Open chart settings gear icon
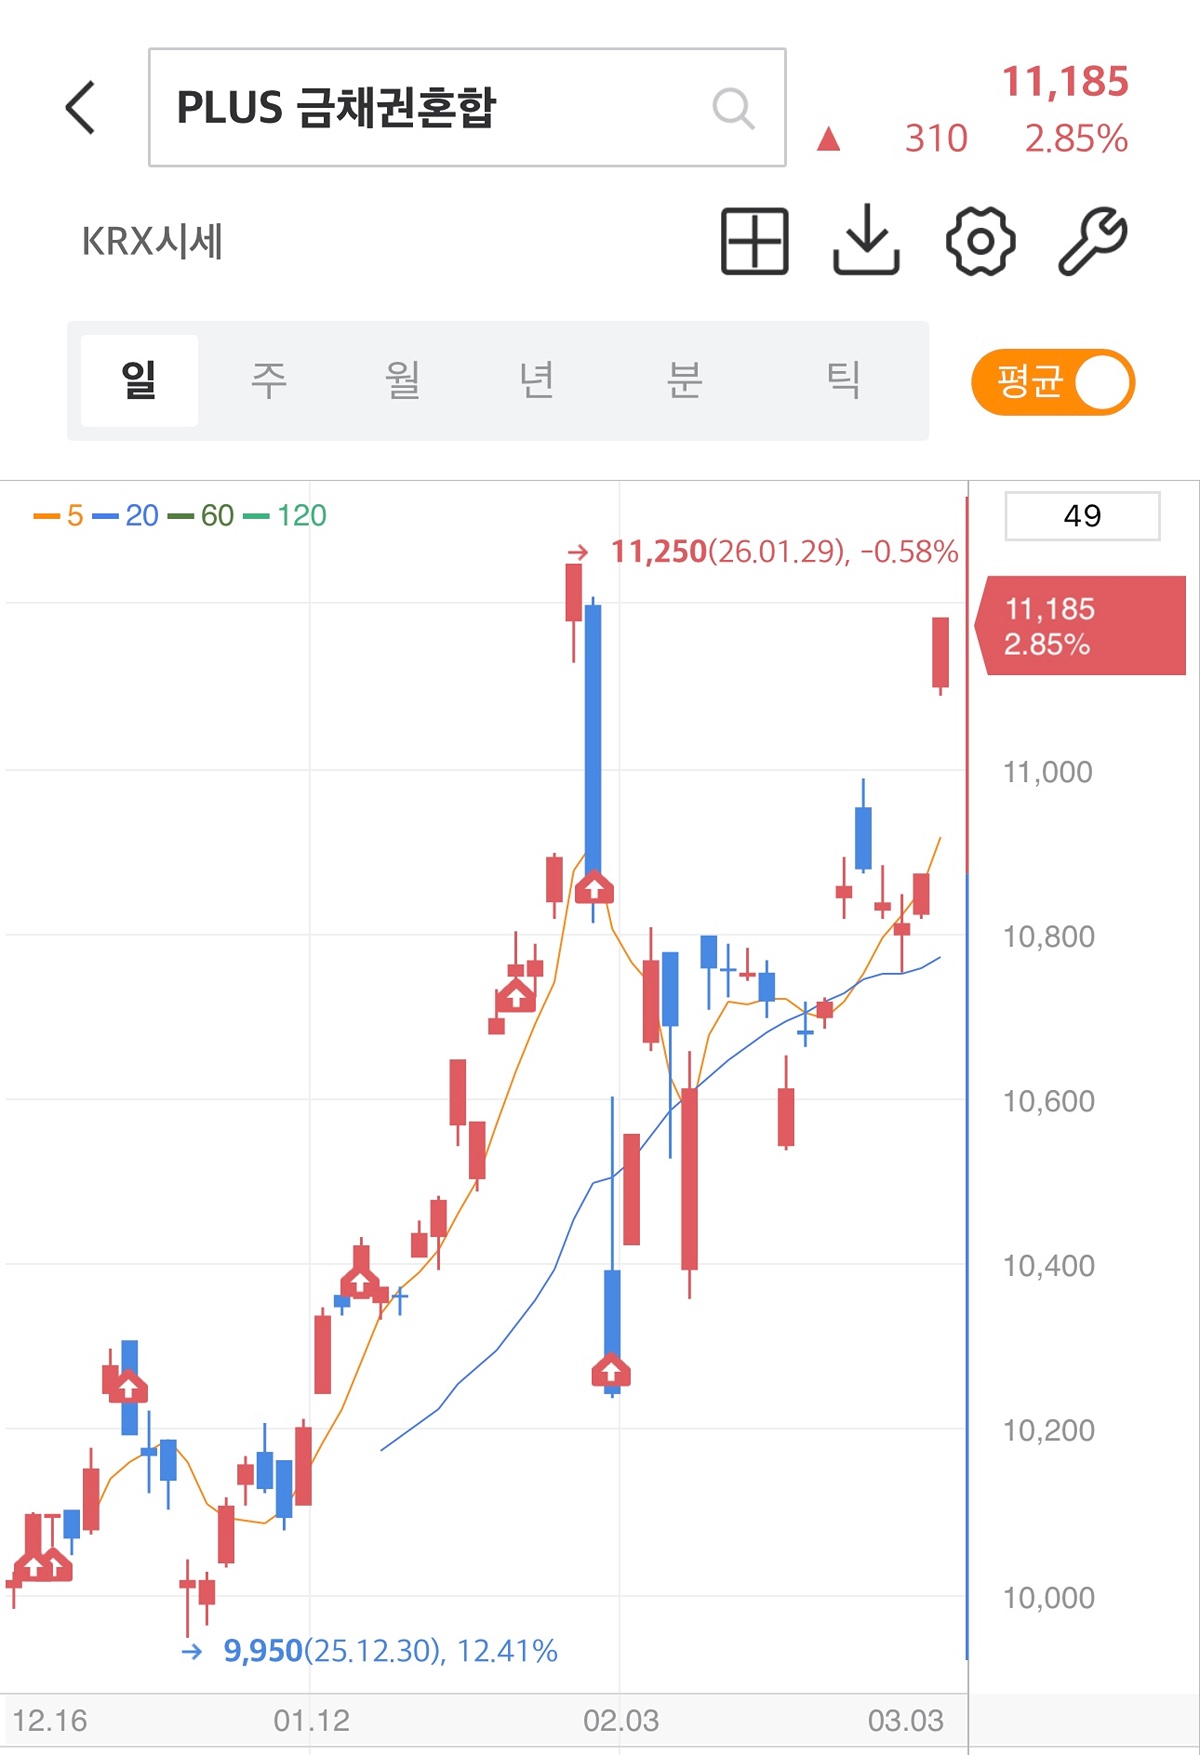This screenshot has height=1755, width=1200. point(980,241)
